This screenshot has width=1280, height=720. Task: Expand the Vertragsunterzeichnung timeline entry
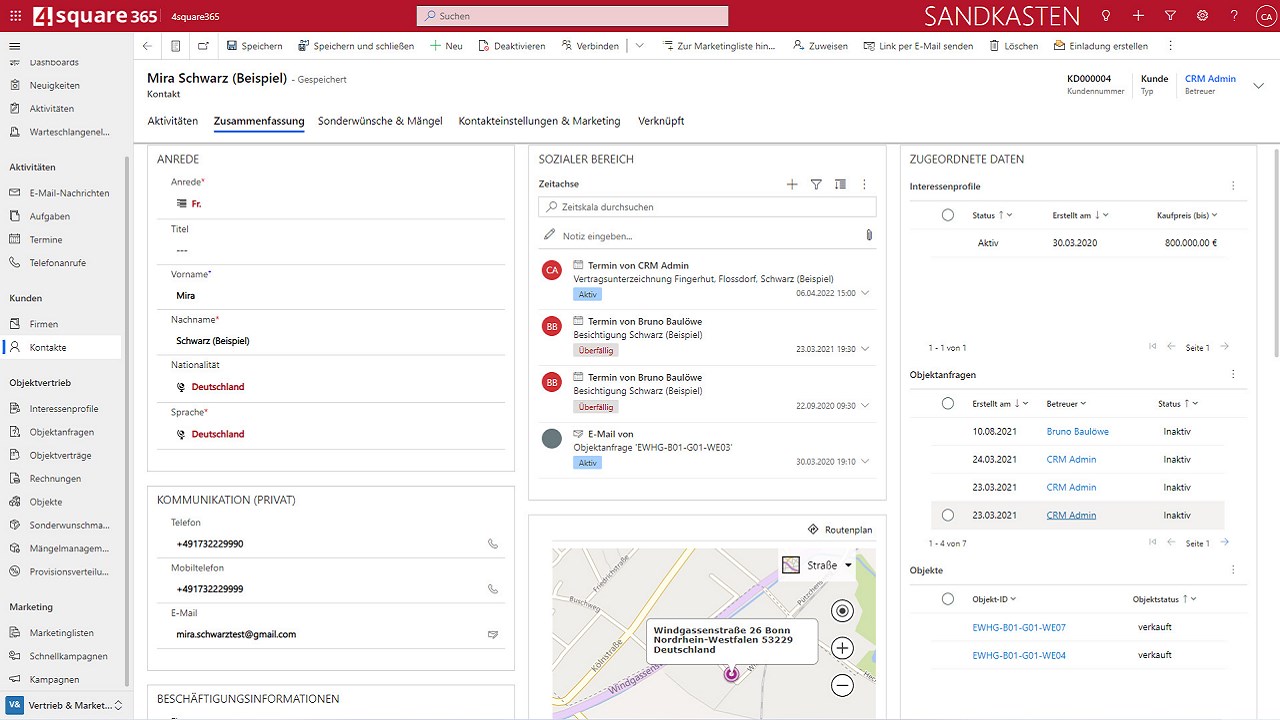(865, 293)
